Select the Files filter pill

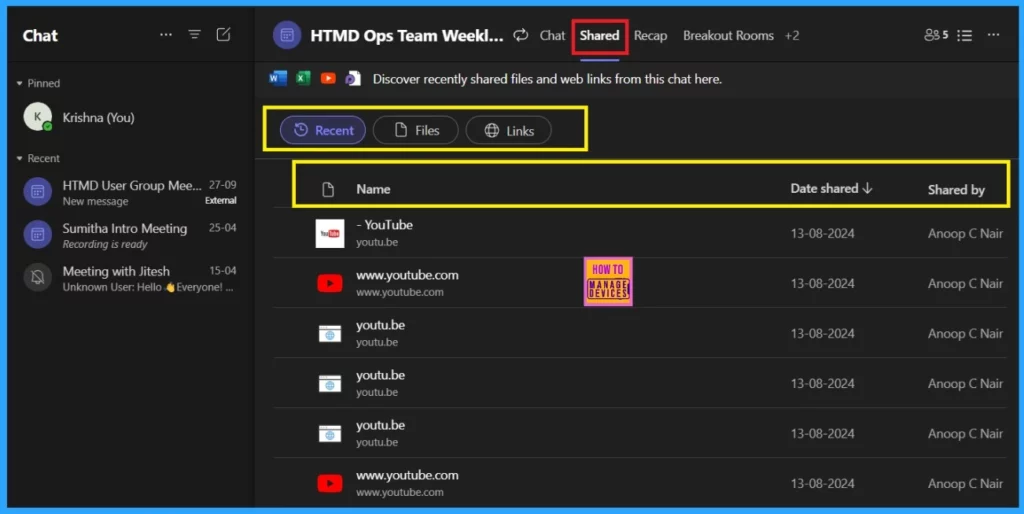(415, 131)
